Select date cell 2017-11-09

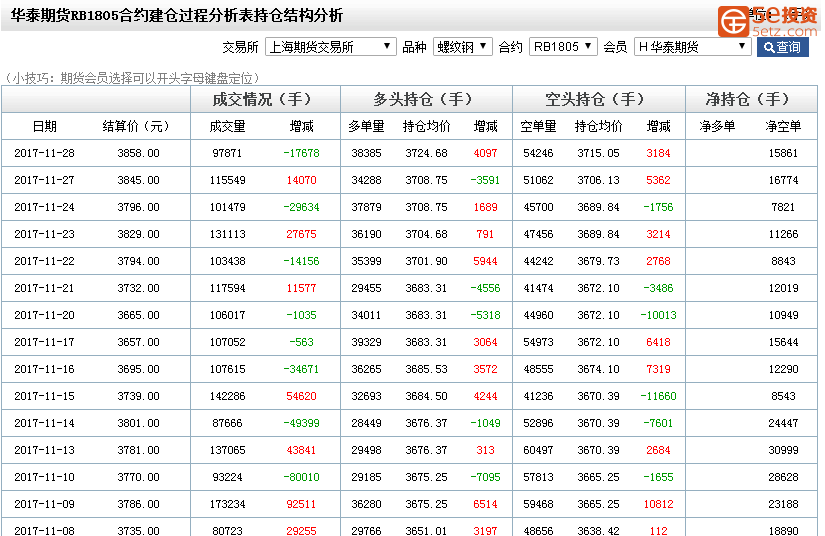pos(45,504)
